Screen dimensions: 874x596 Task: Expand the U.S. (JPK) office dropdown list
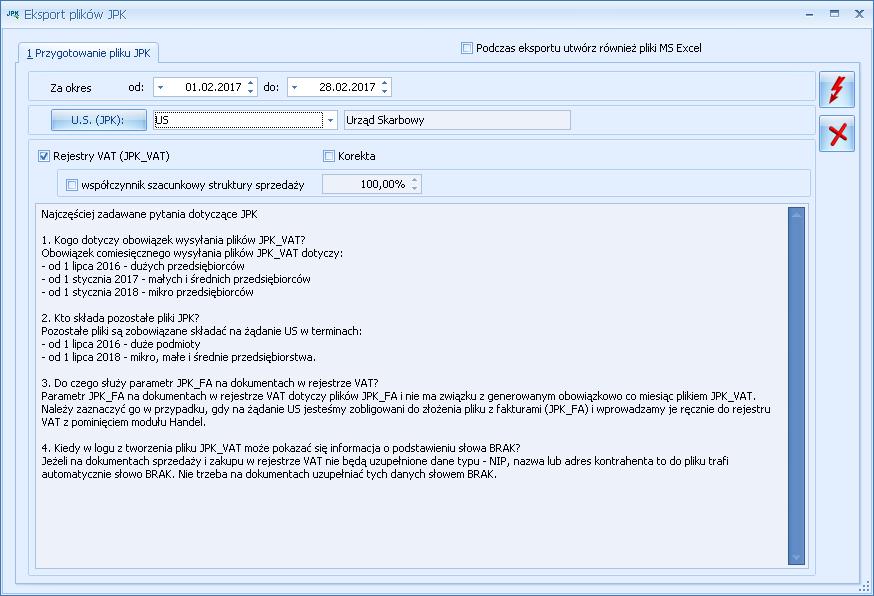[331, 120]
